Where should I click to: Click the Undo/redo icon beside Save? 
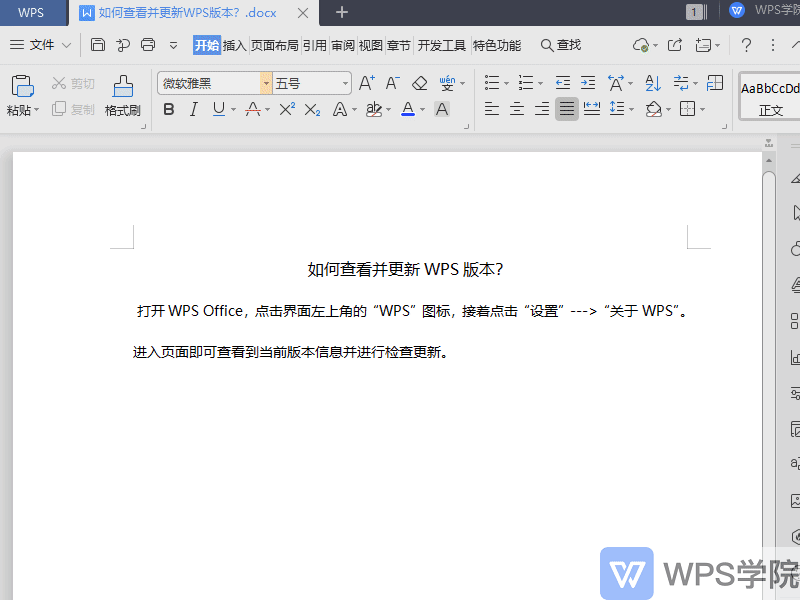point(122,45)
